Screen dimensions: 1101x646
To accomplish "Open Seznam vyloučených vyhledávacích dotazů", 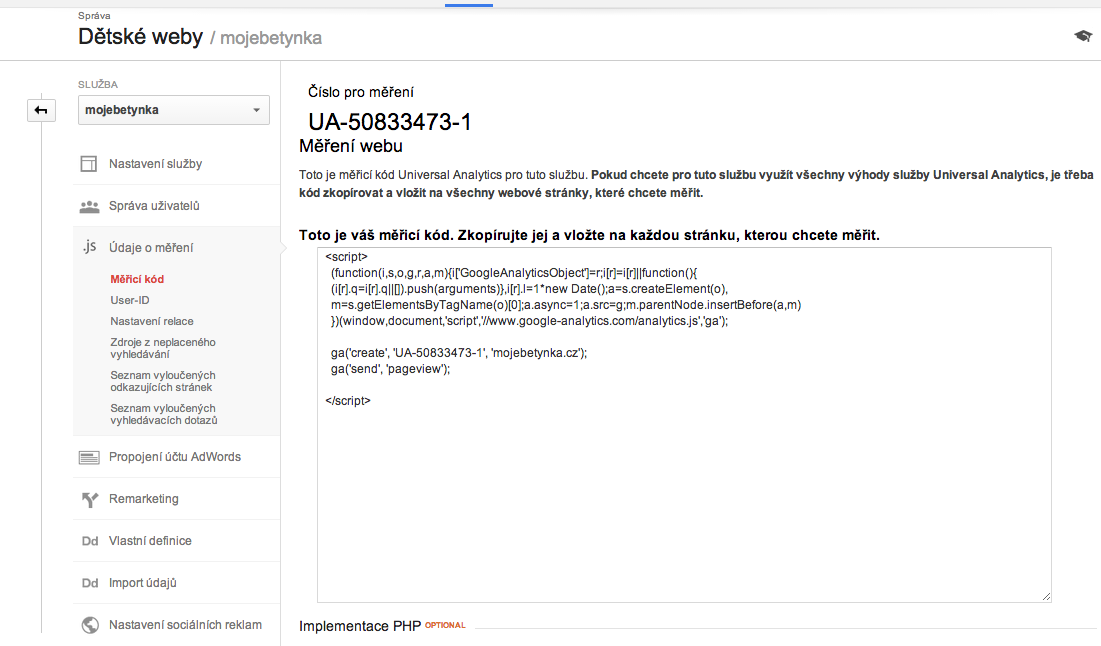I will [162, 414].
